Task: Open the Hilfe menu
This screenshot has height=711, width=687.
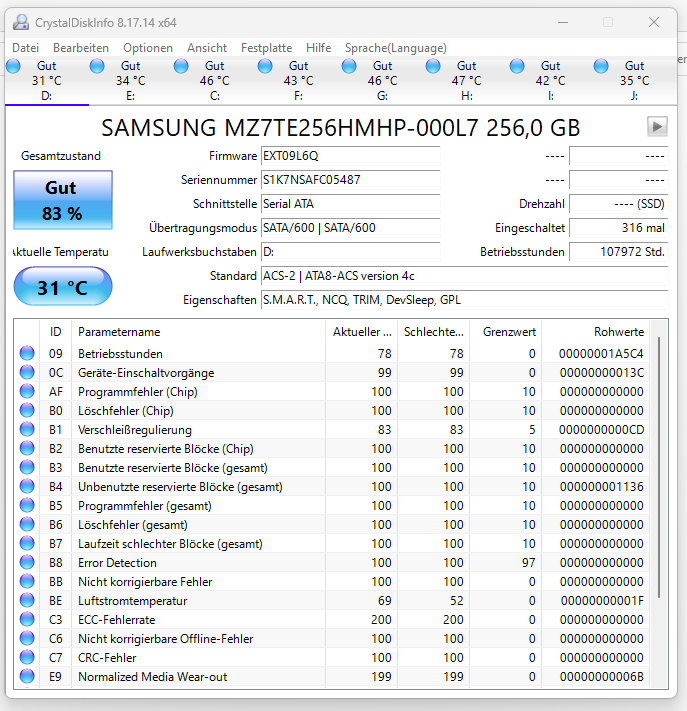Action: pyautogui.click(x=318, y=48)
